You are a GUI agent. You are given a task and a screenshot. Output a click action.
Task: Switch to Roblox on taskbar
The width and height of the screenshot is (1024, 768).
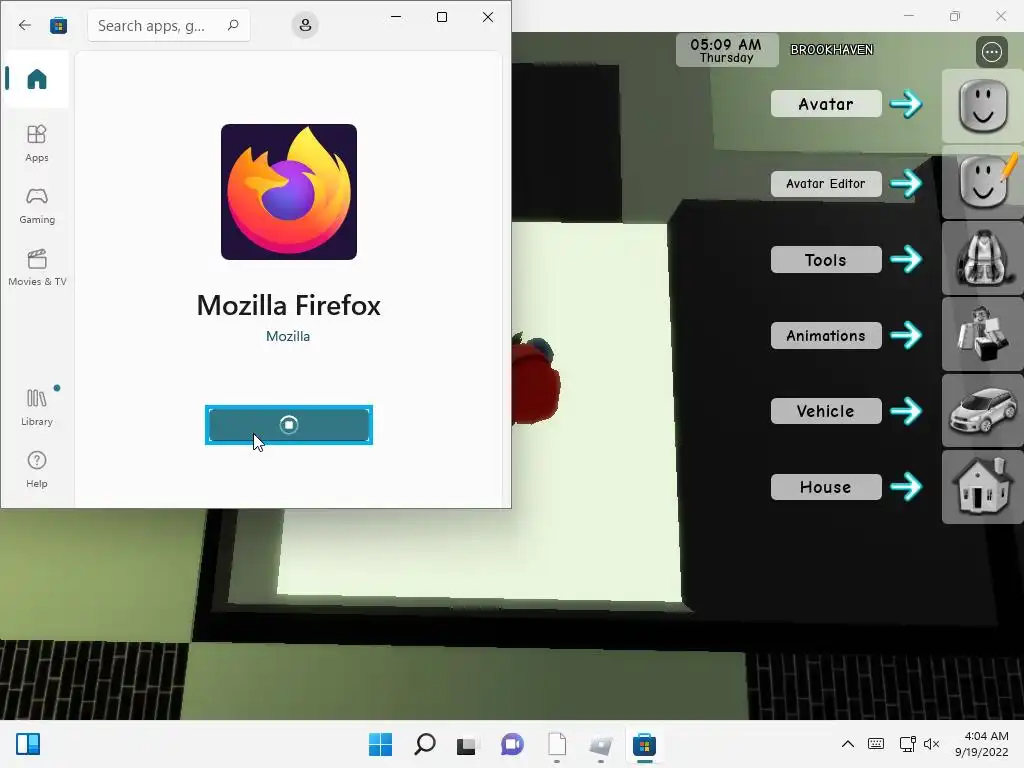pyautogui.click(x=600, y=744)
